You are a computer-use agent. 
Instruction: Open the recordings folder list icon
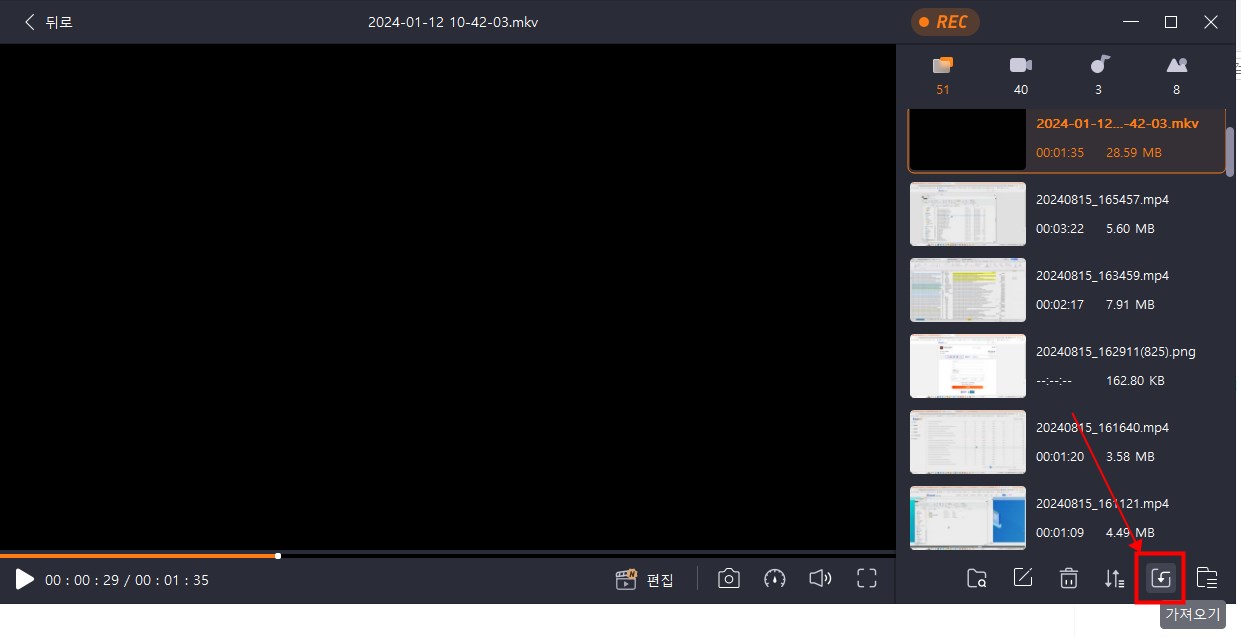pos(1207,578)
